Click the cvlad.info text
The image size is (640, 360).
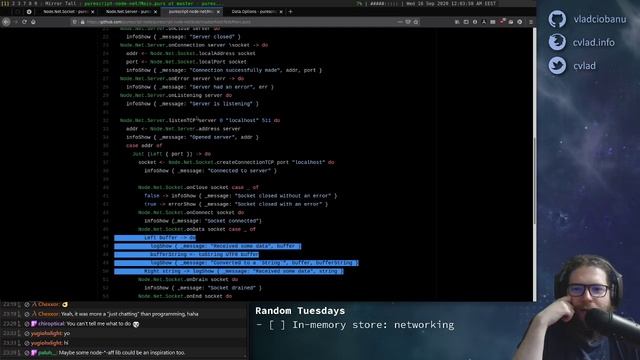(x=593, y=42)
